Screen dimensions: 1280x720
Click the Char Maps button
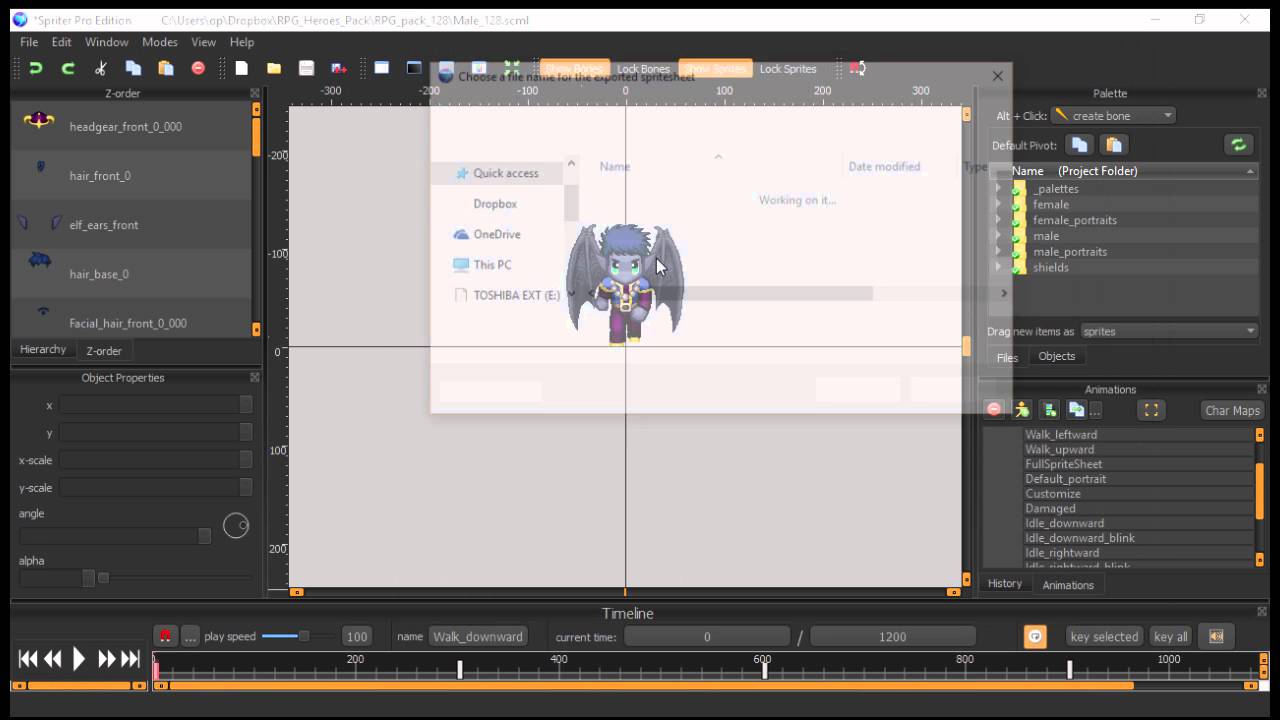click(1232, 410)
